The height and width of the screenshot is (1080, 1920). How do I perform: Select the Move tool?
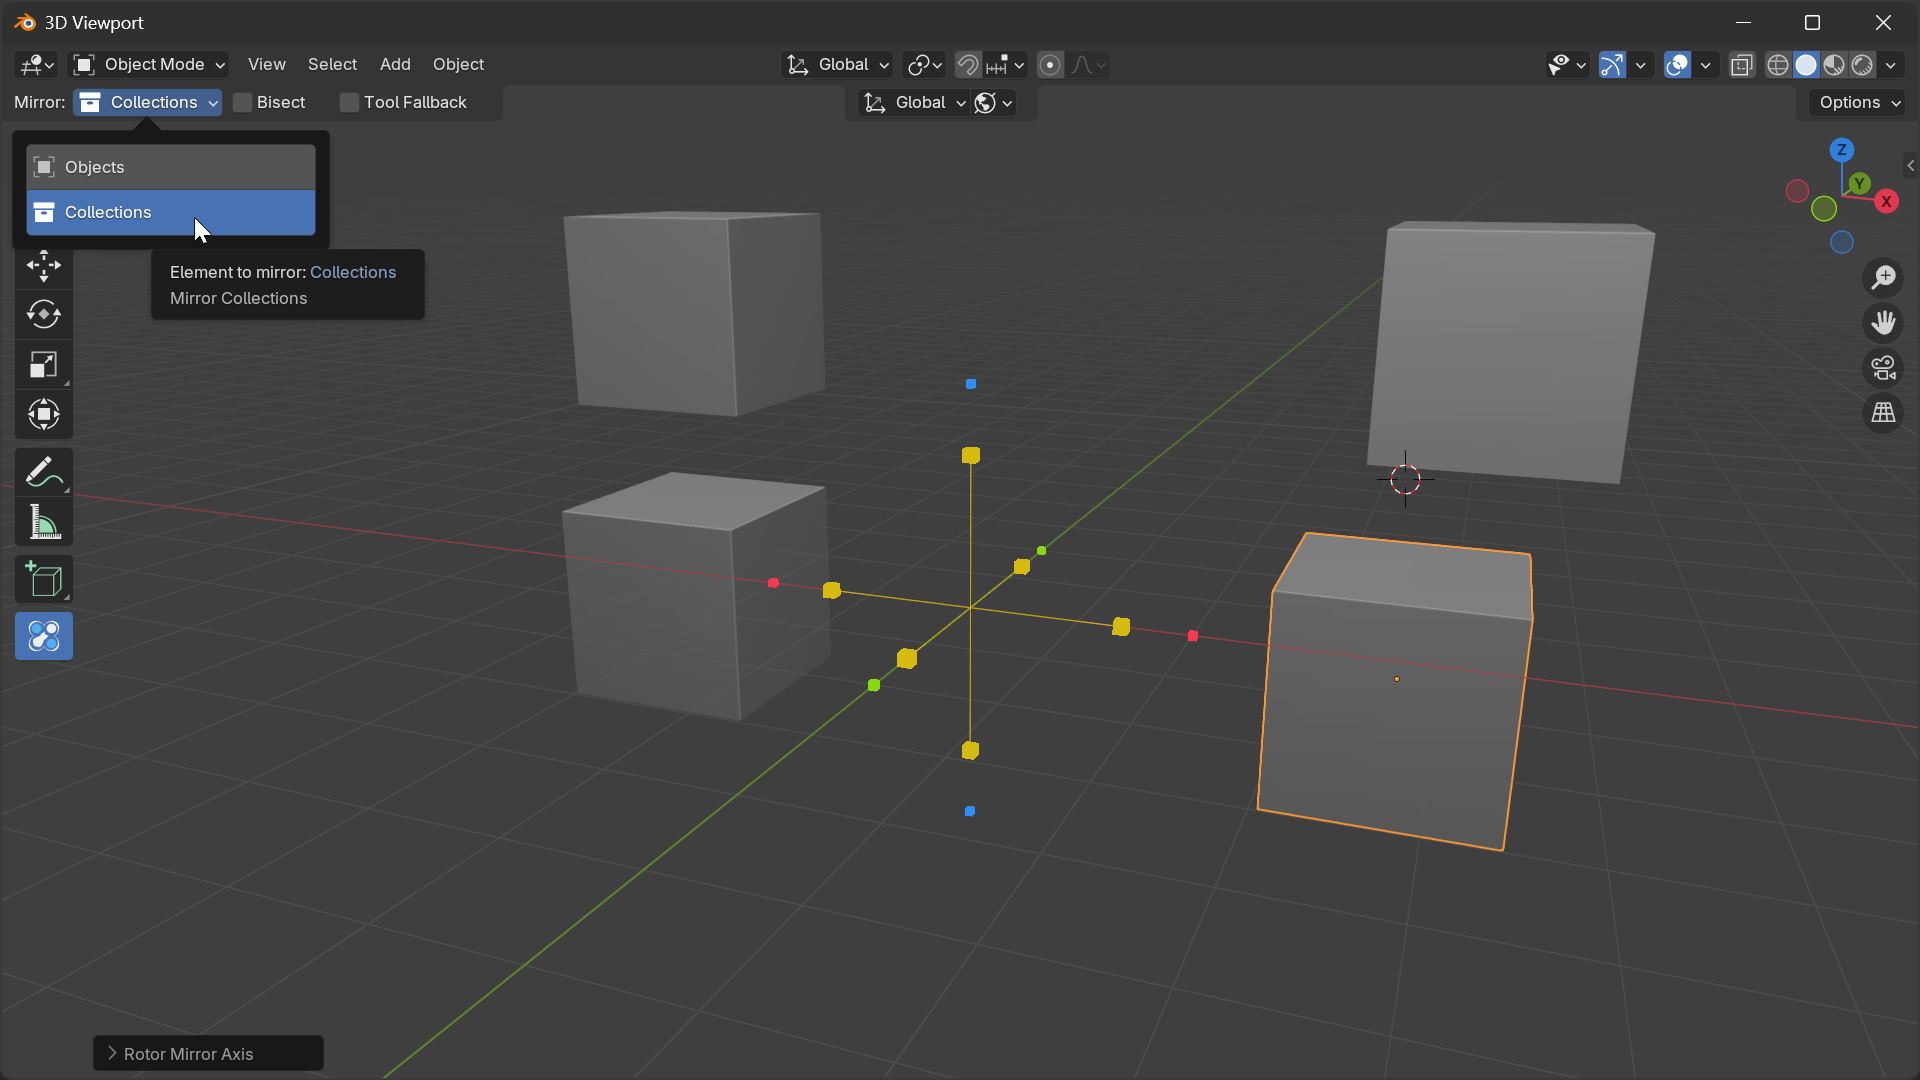(x=43, y=267)
